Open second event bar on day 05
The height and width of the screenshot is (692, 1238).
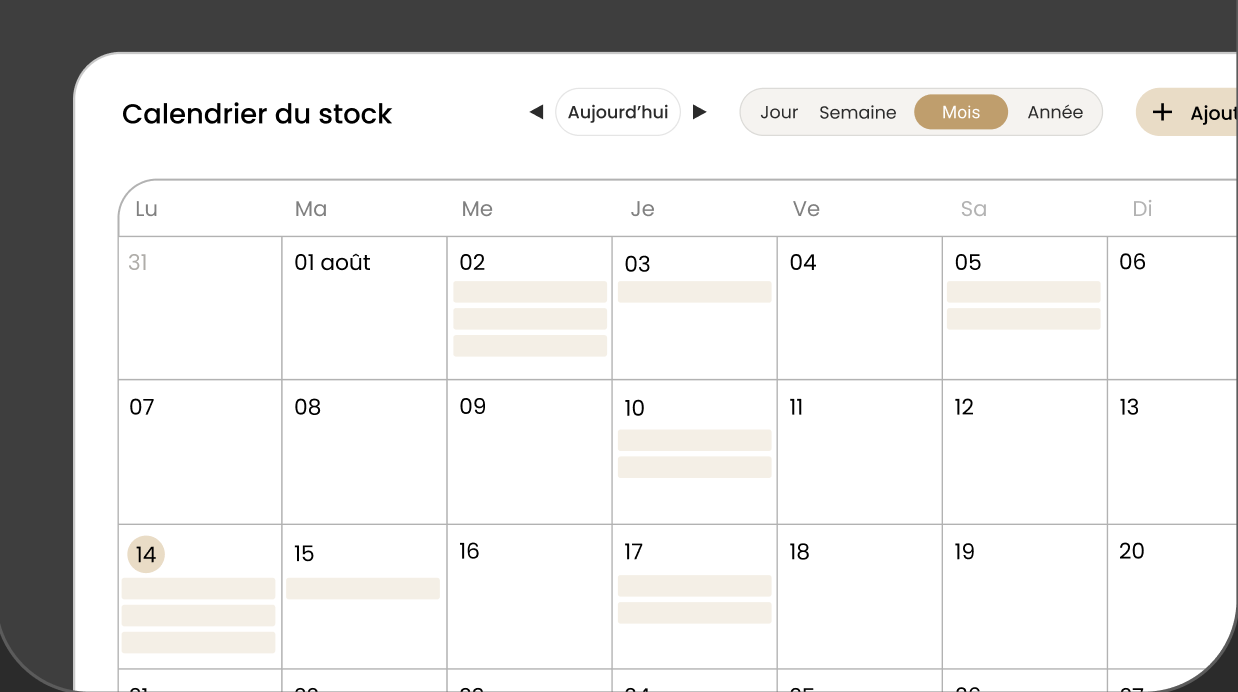pos(1023,319)
